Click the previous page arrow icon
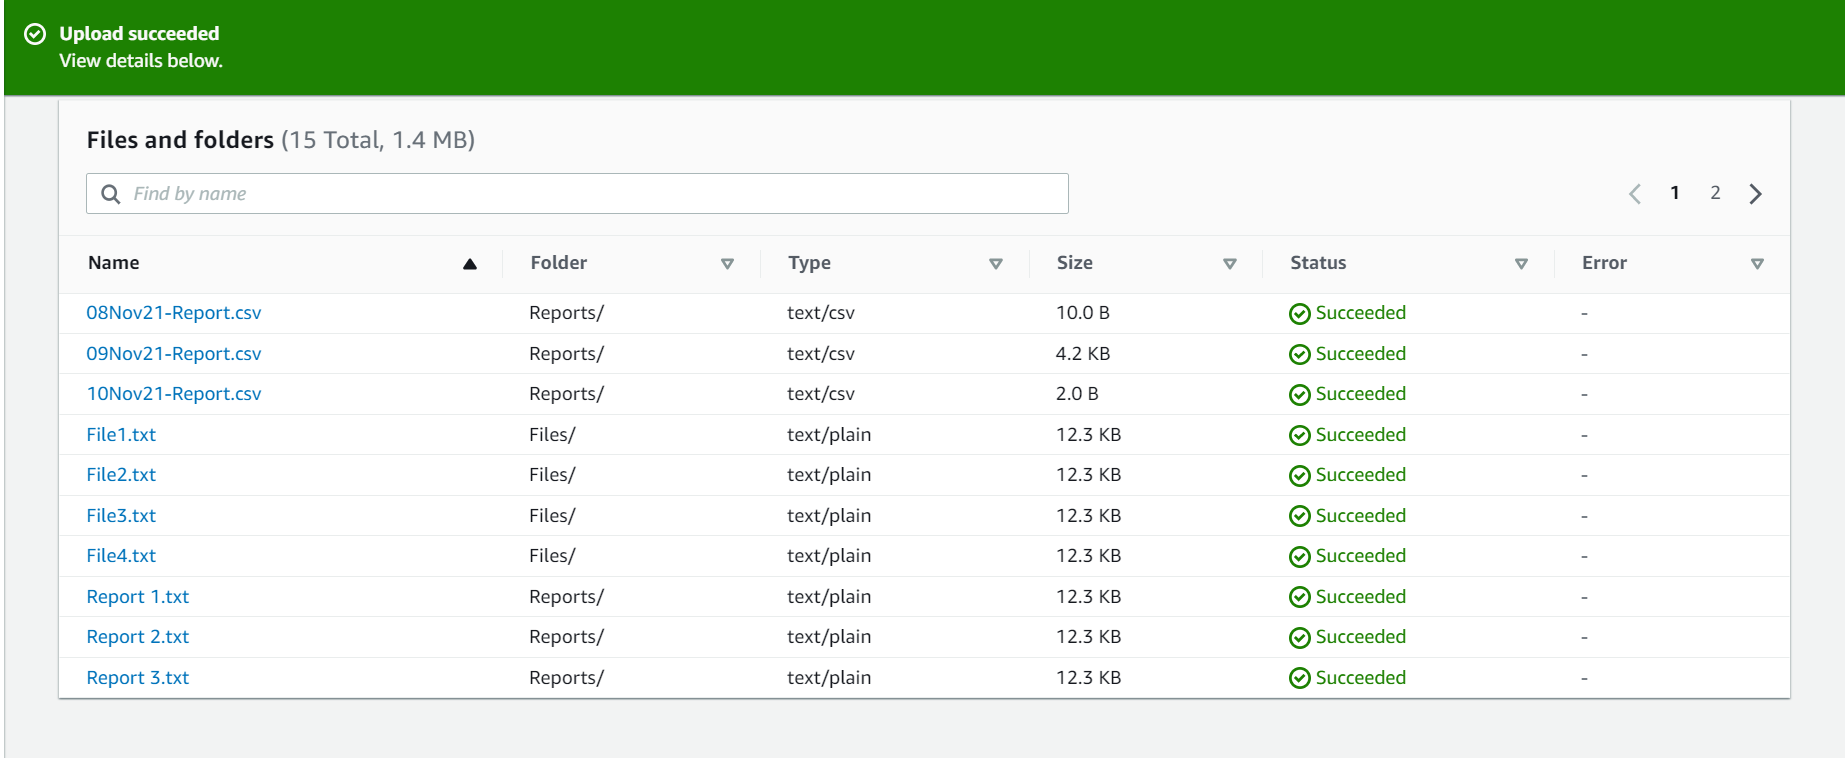This screenshot has height=758, width=1845. pos(1635,194)
